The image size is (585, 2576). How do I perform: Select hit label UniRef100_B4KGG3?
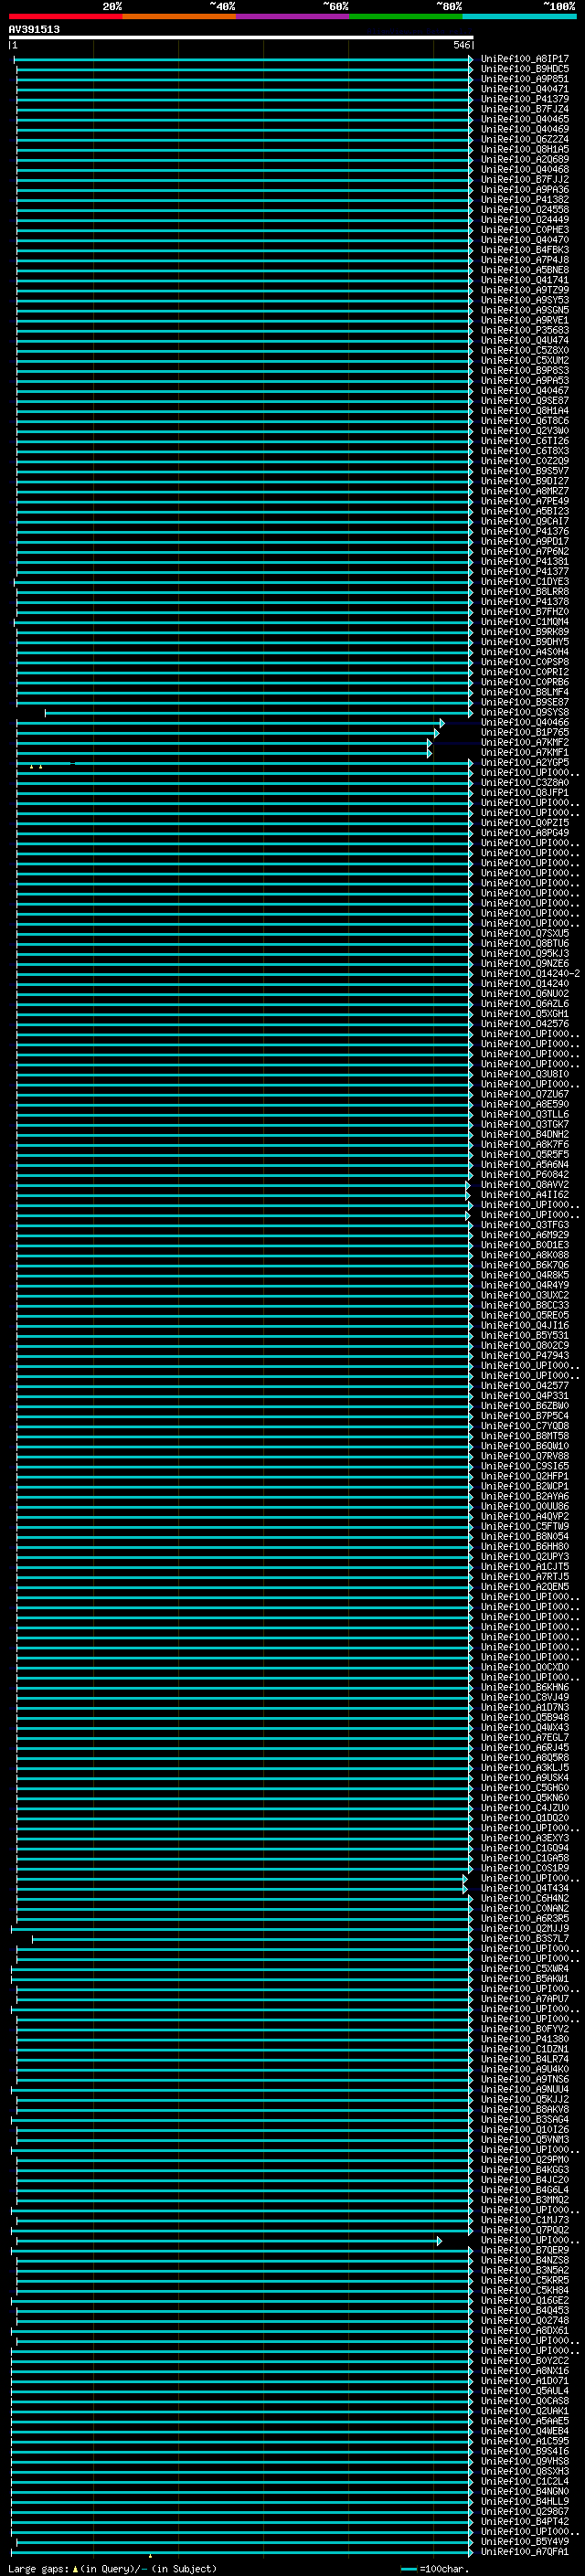[x=524, y=2169]
